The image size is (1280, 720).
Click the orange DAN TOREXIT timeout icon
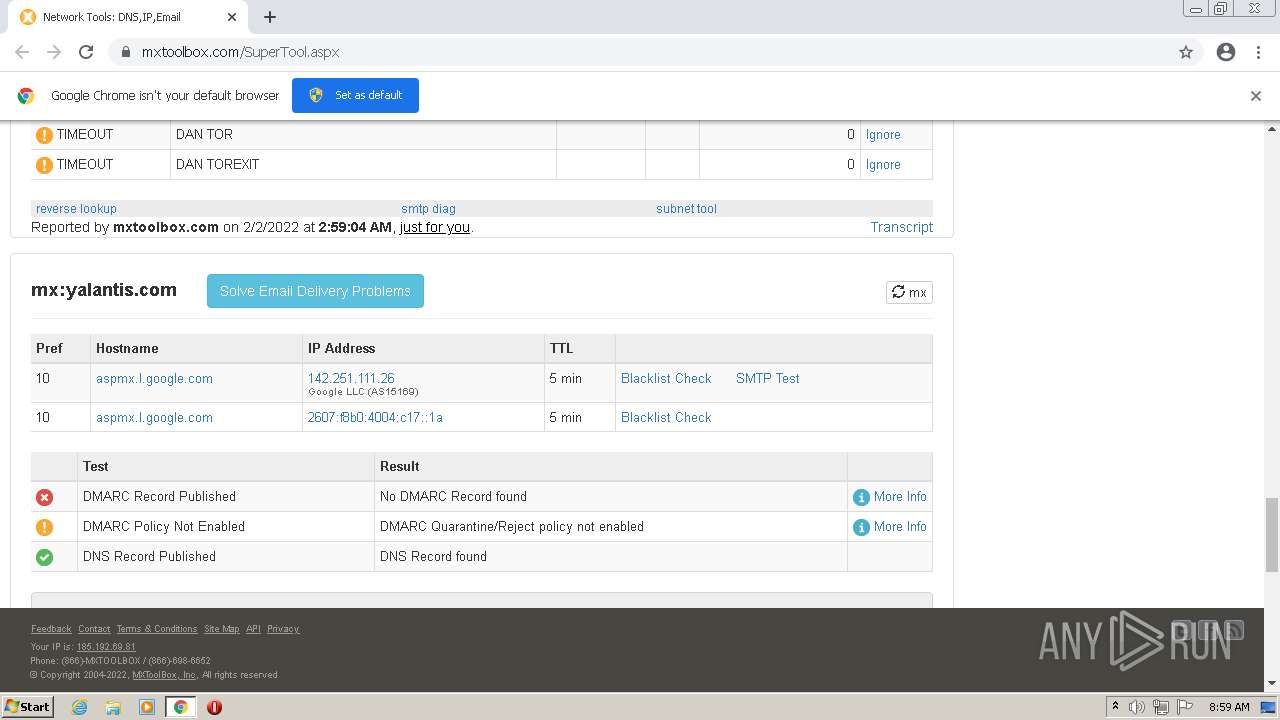click(x=44, y=165)
